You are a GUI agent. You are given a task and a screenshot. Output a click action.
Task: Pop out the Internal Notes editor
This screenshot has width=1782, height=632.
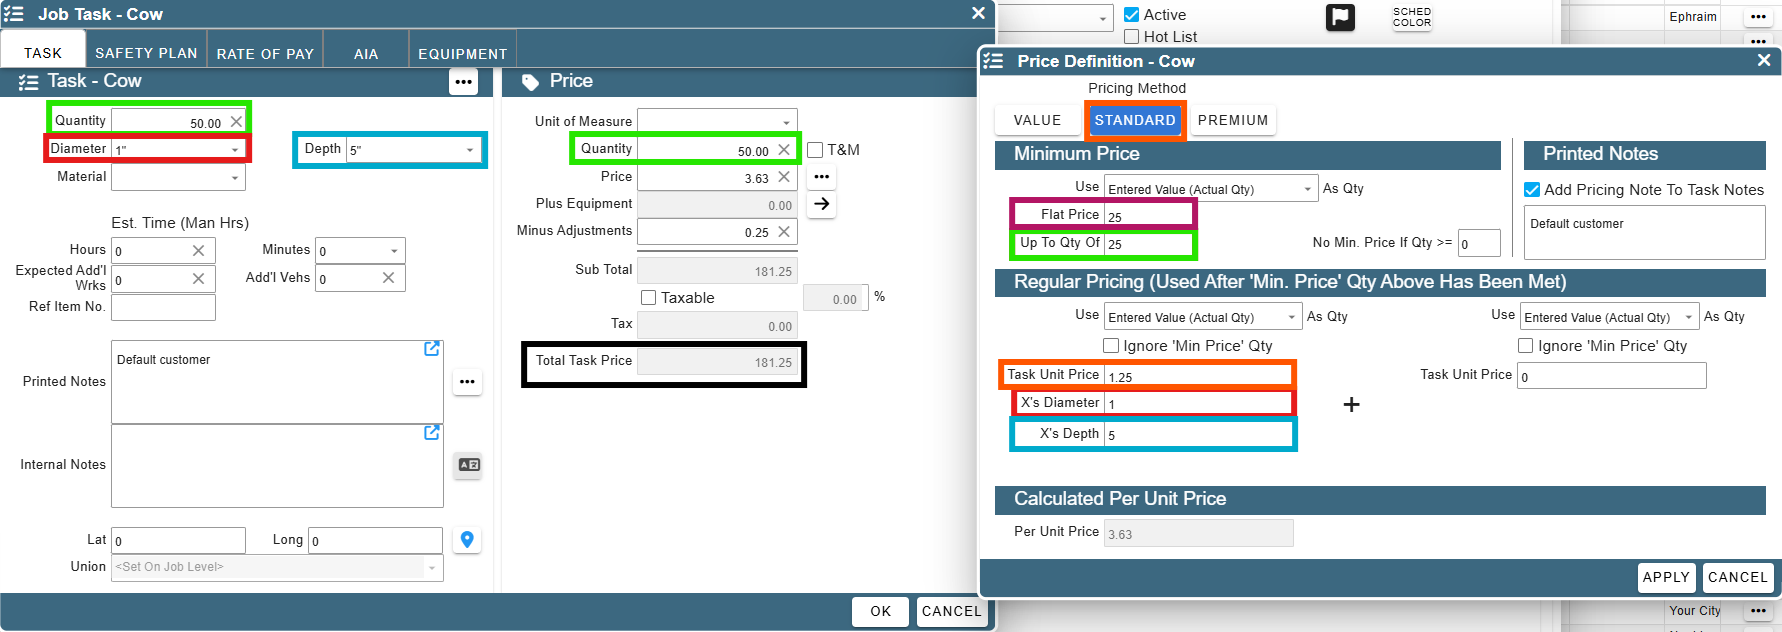(x=432, y=433)
